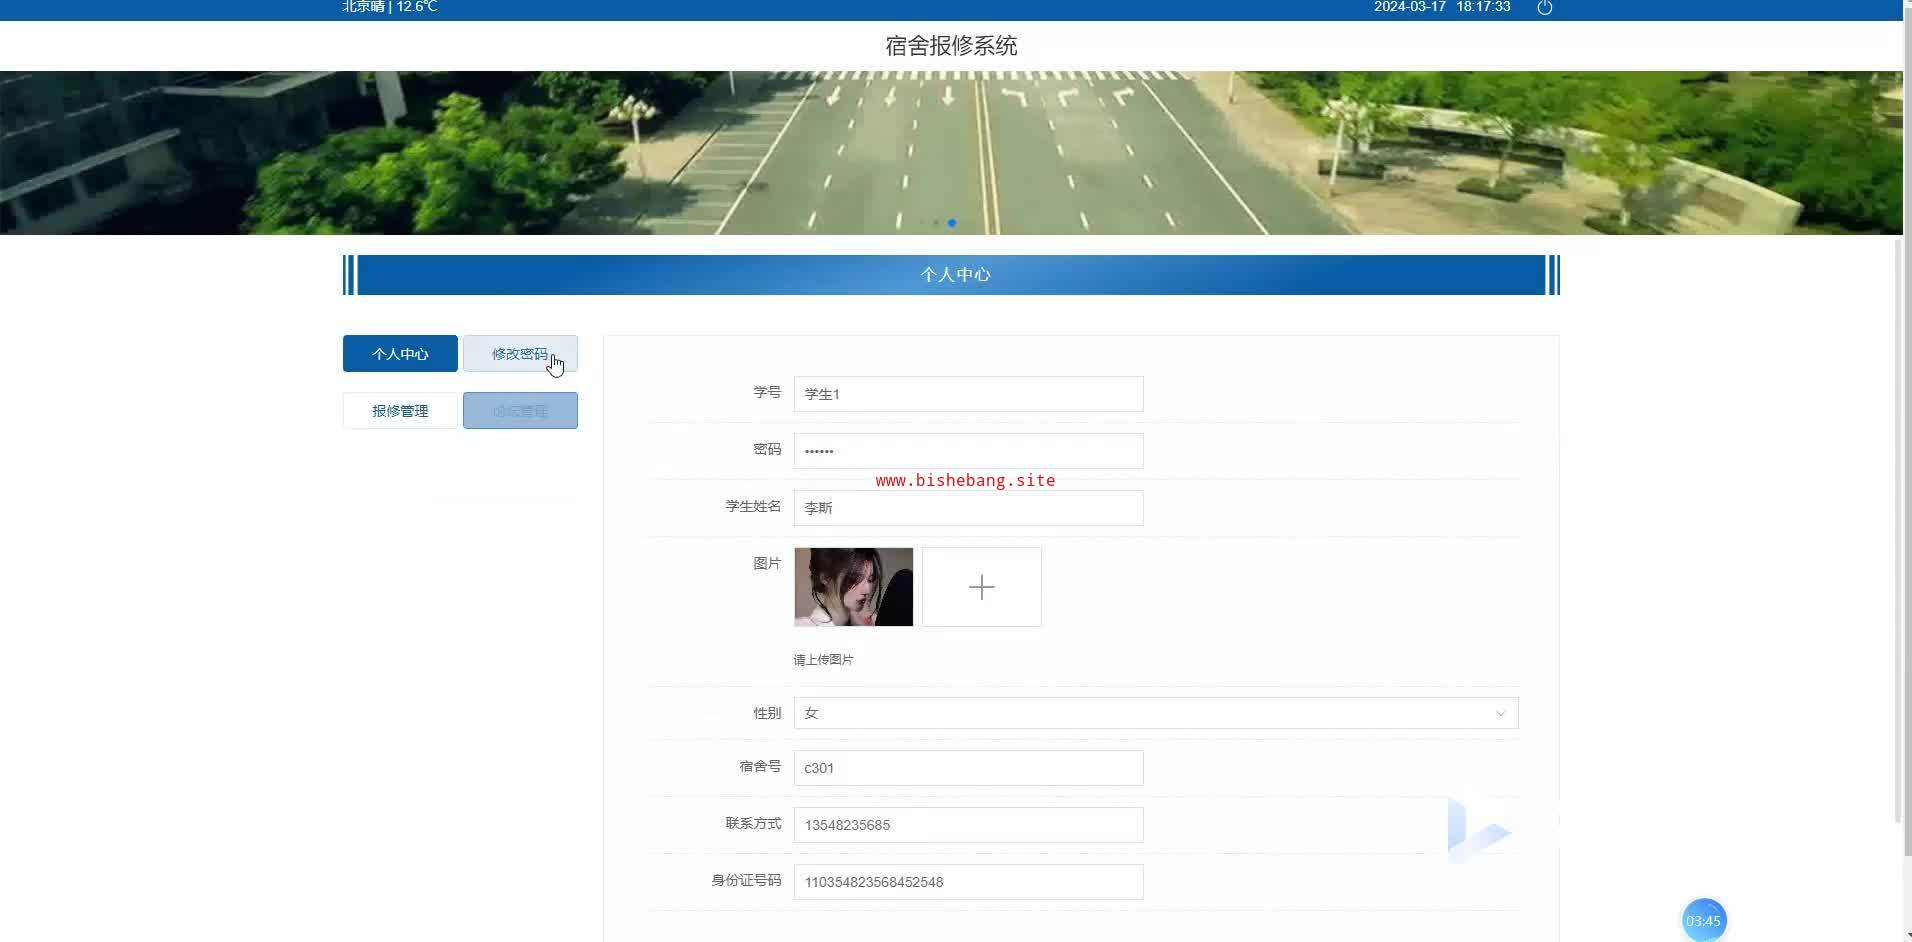Click the 身份证号码 ID number field
The image size is (1912, 942).
(967, 882)
